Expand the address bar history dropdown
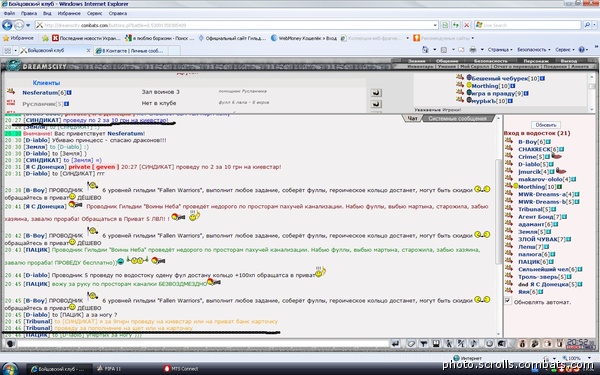Viewport: 600px width, 375px height. coord(435,25)
